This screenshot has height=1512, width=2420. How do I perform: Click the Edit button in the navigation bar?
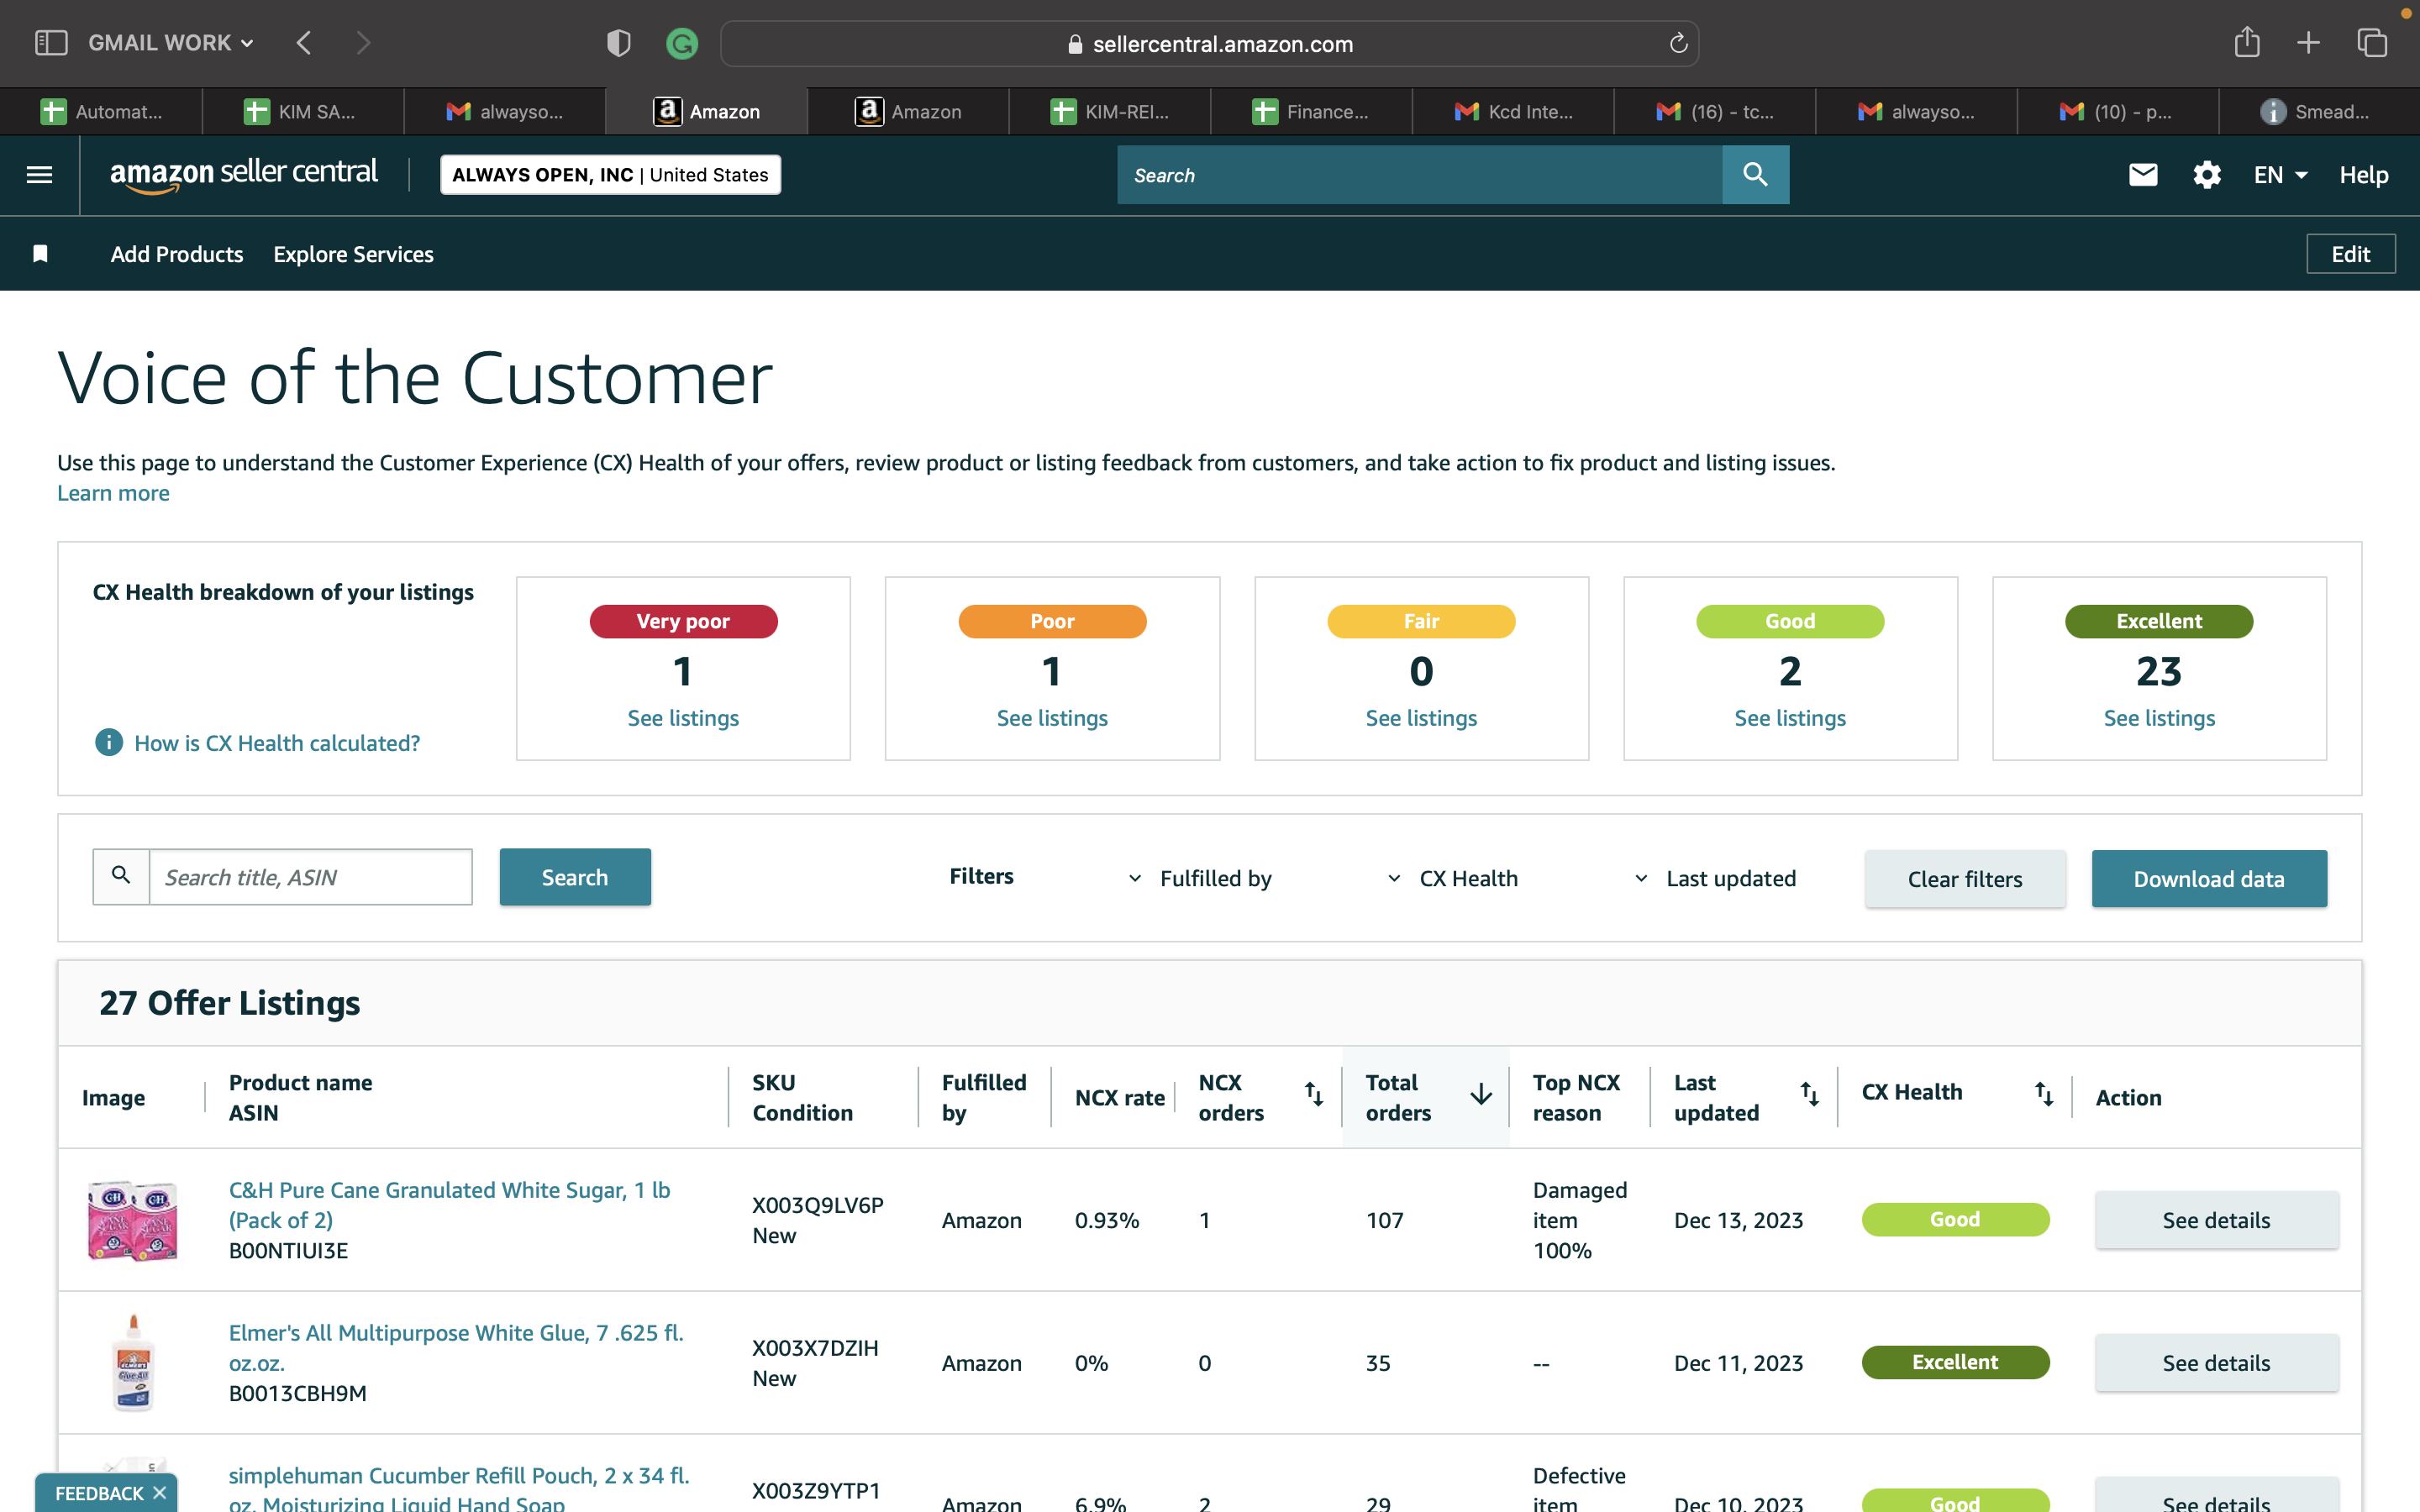point(2350,254)
